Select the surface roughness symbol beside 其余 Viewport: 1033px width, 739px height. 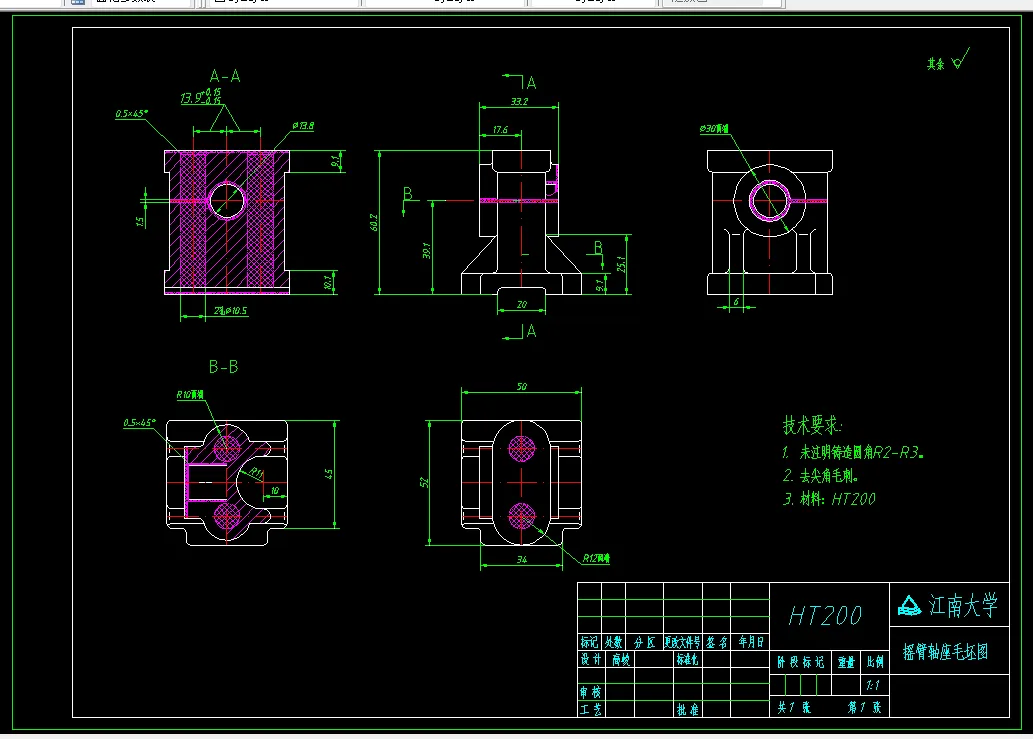(x=961, y=59)
